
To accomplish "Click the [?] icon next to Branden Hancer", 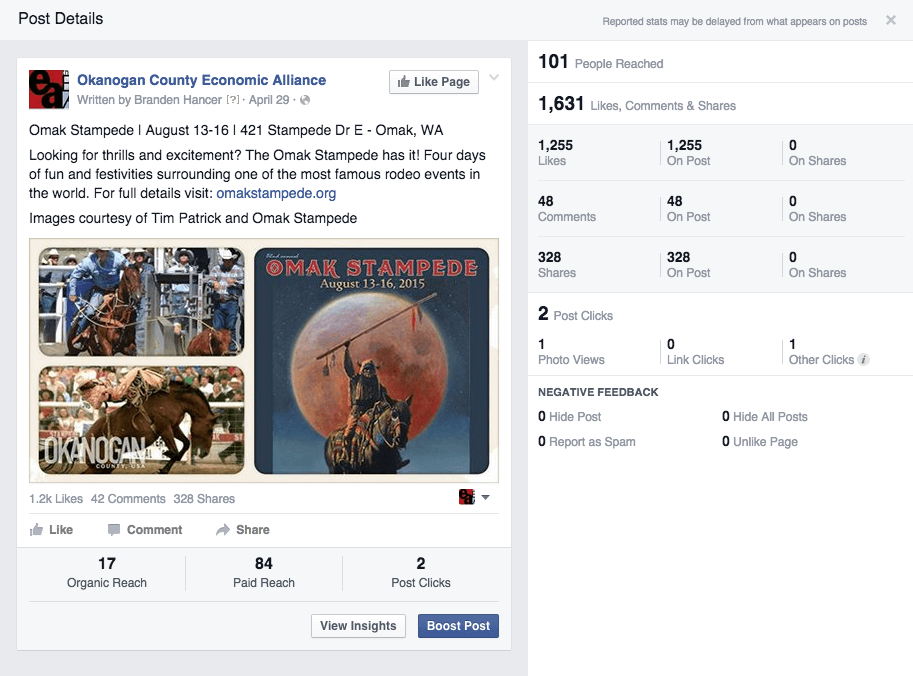I will tap(232, 98).
